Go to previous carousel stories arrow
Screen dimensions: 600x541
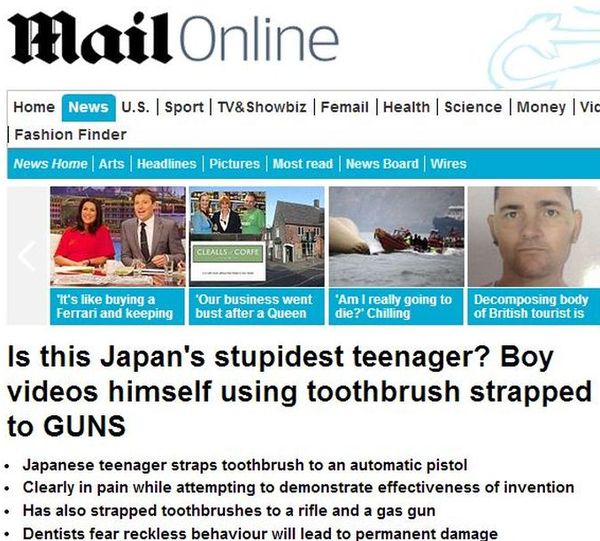(x=27, y=256)
